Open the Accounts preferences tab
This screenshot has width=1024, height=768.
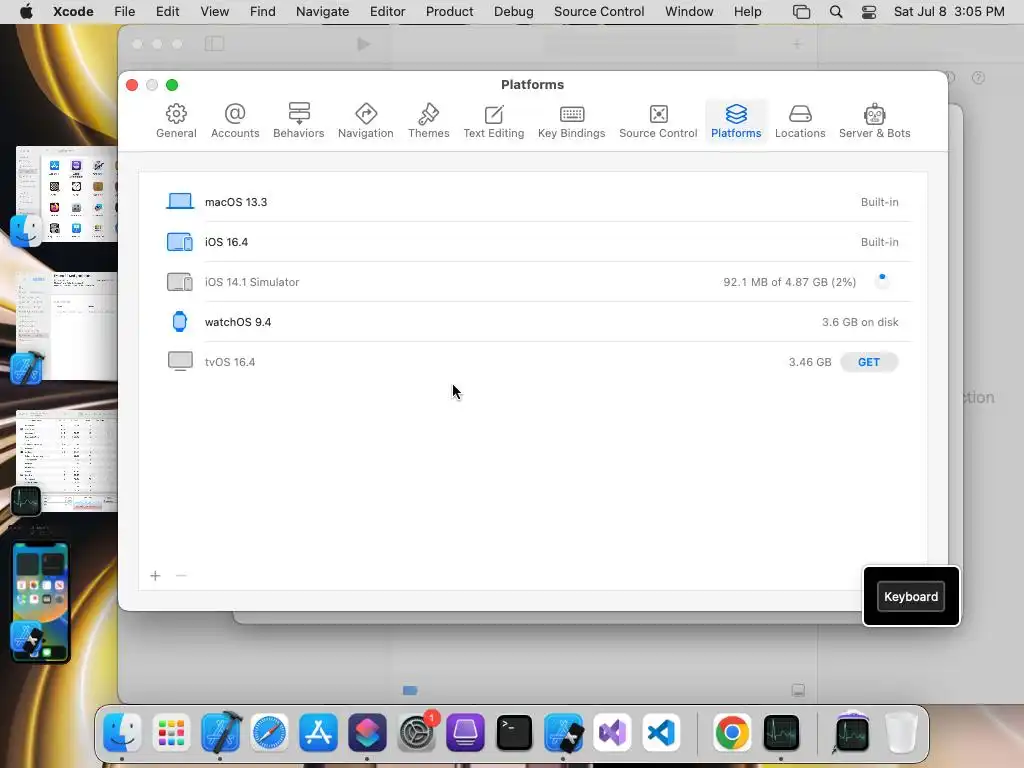(x=235, y=121)
